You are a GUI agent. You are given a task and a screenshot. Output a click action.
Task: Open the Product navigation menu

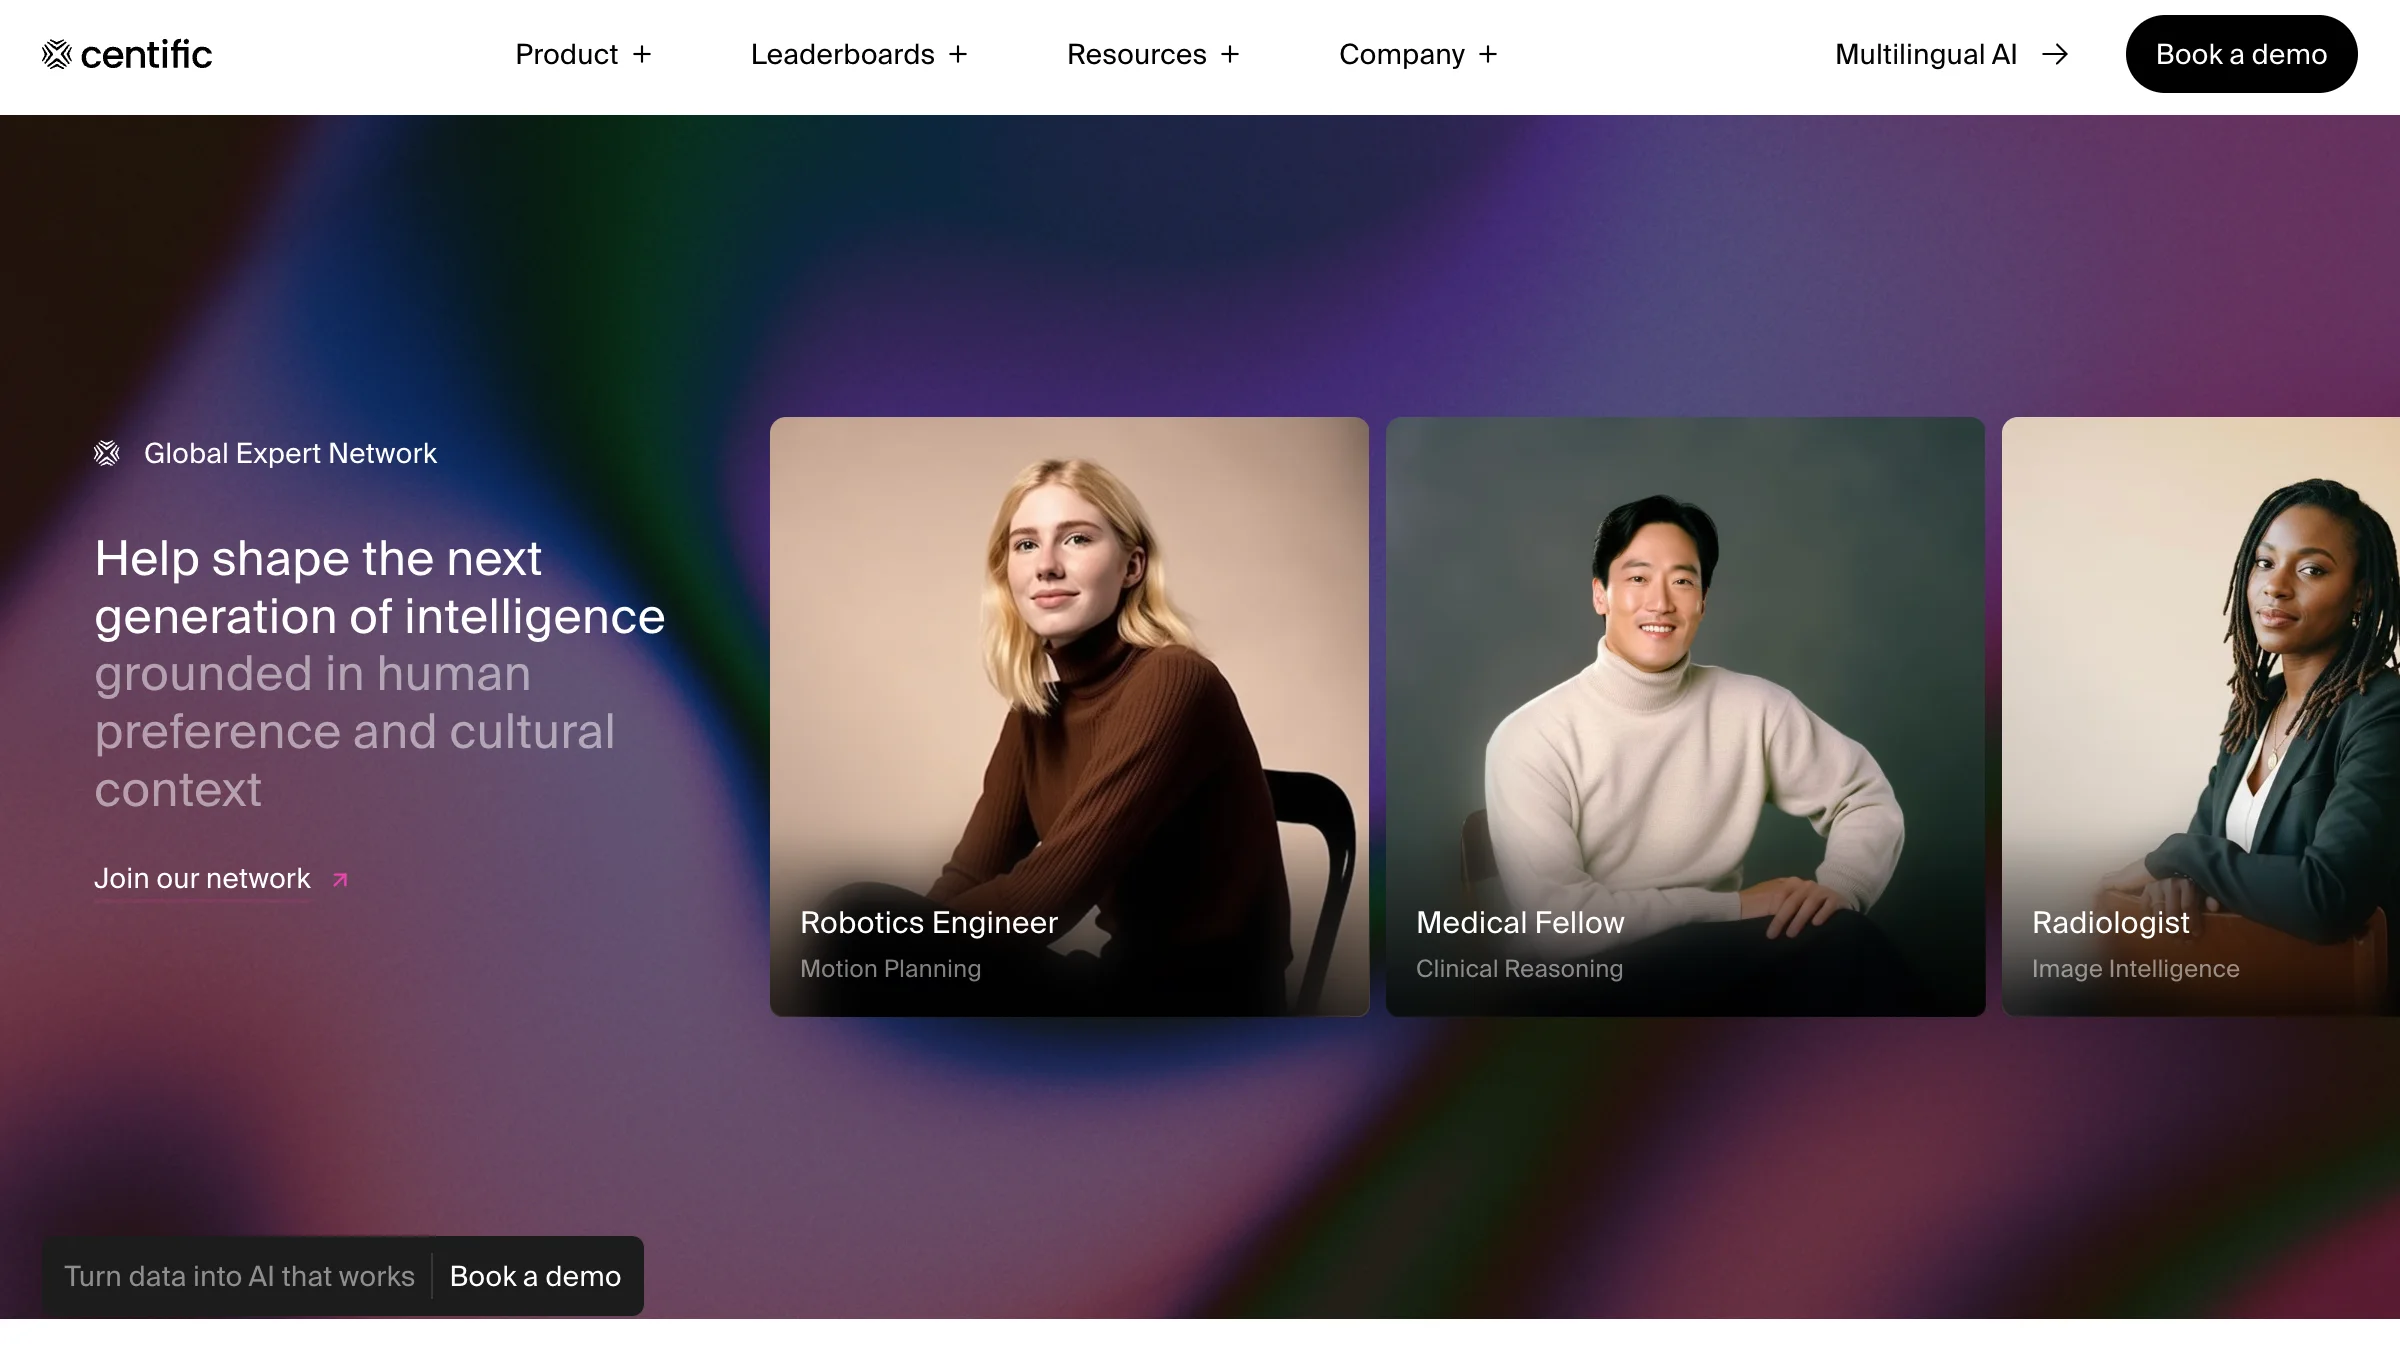pyautogui.click(x=566, y=54)
